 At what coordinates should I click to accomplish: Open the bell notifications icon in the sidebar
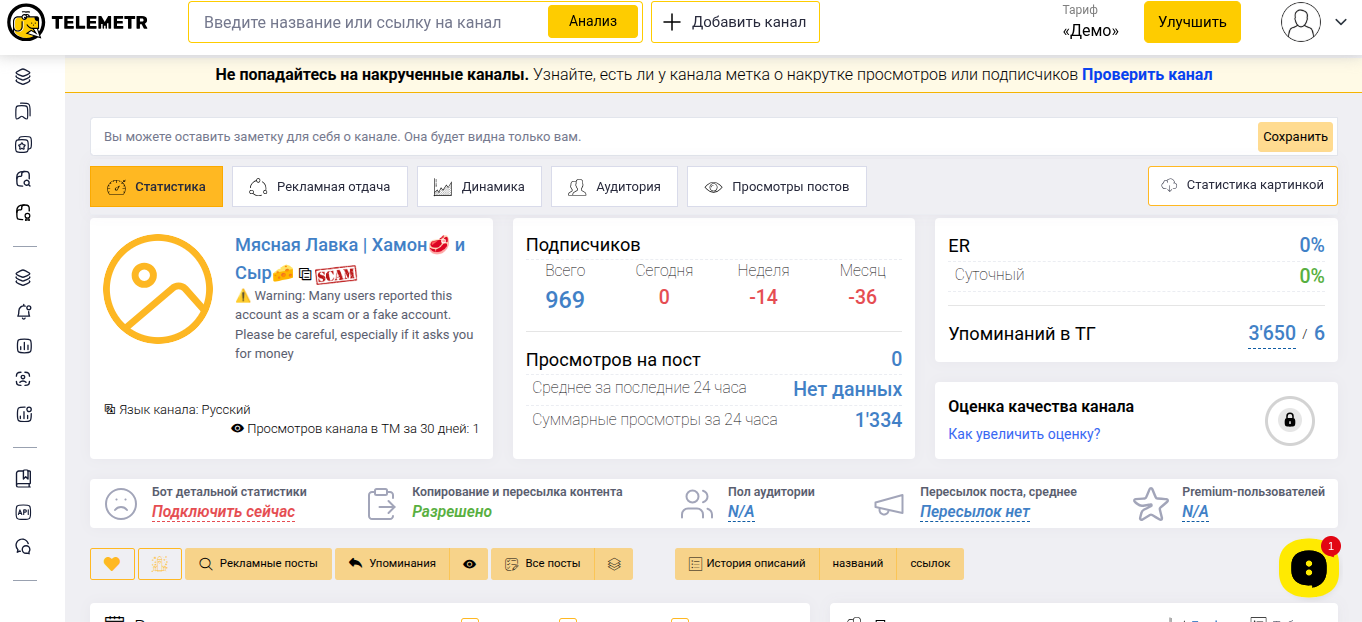coord(24,312)
